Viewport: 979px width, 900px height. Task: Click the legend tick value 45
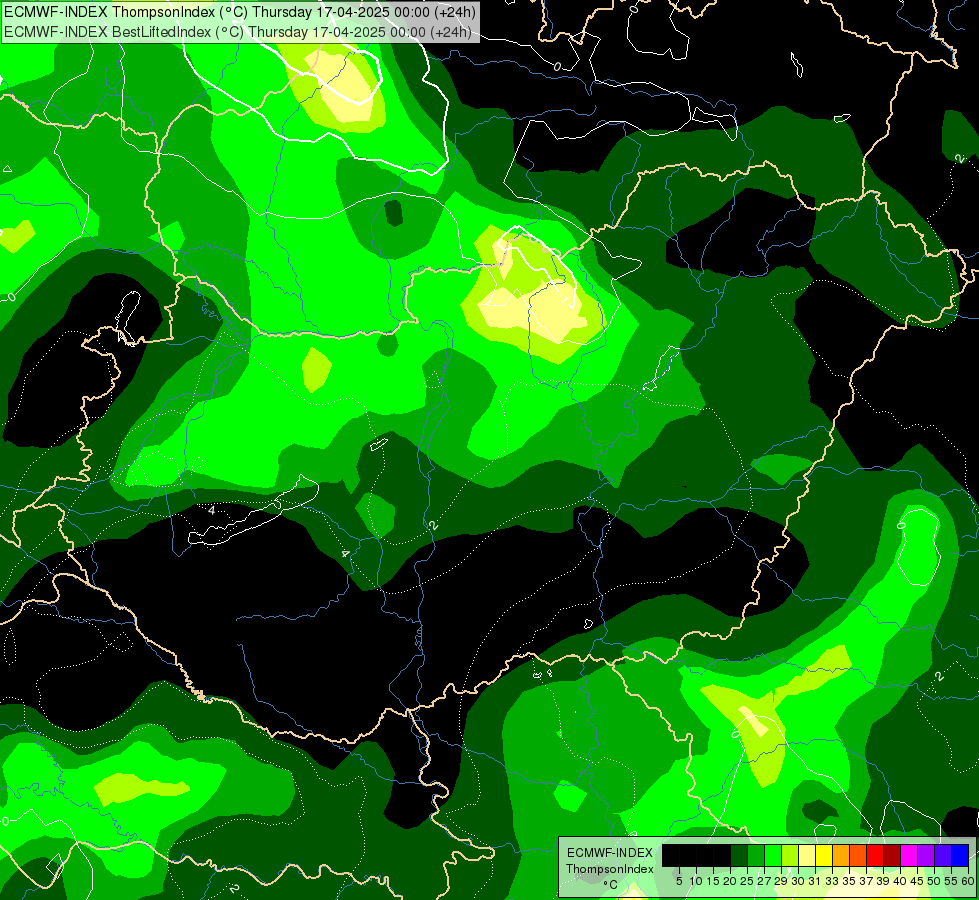[x=917, y=881]
